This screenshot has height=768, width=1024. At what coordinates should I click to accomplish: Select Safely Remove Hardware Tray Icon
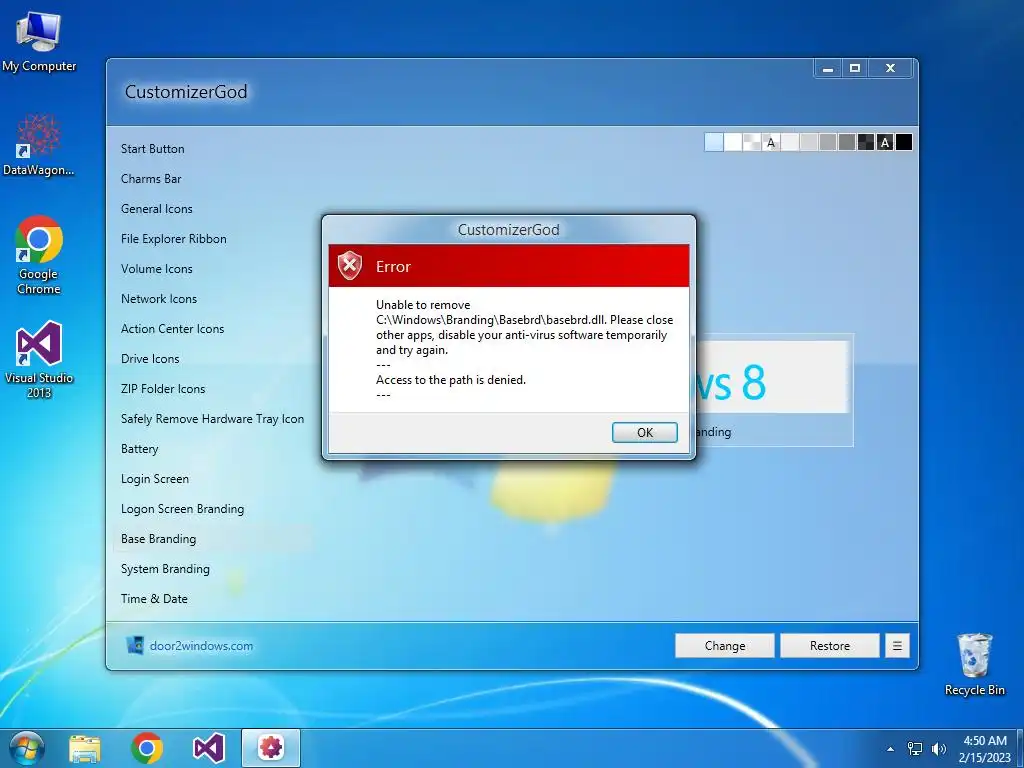click(x=212, y=419)
